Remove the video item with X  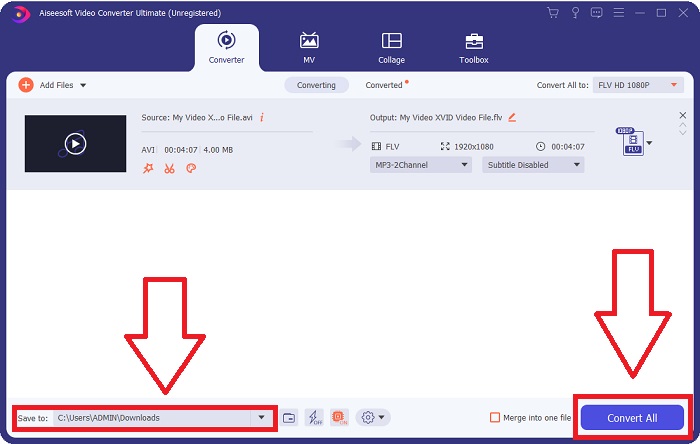(683, 115)
